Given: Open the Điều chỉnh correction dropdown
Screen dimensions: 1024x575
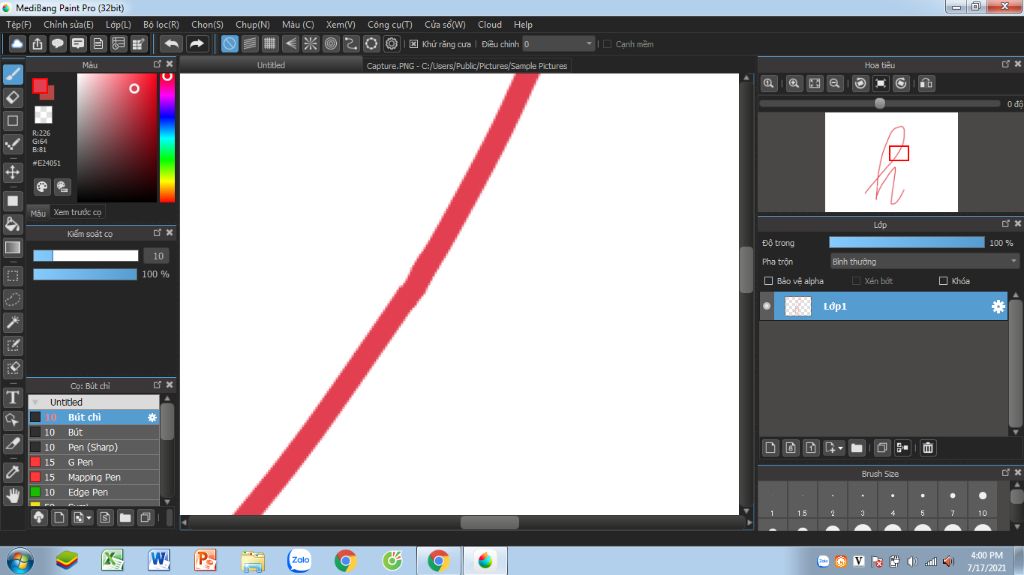Looking at the screenshot, I should [x=558, y=44].
